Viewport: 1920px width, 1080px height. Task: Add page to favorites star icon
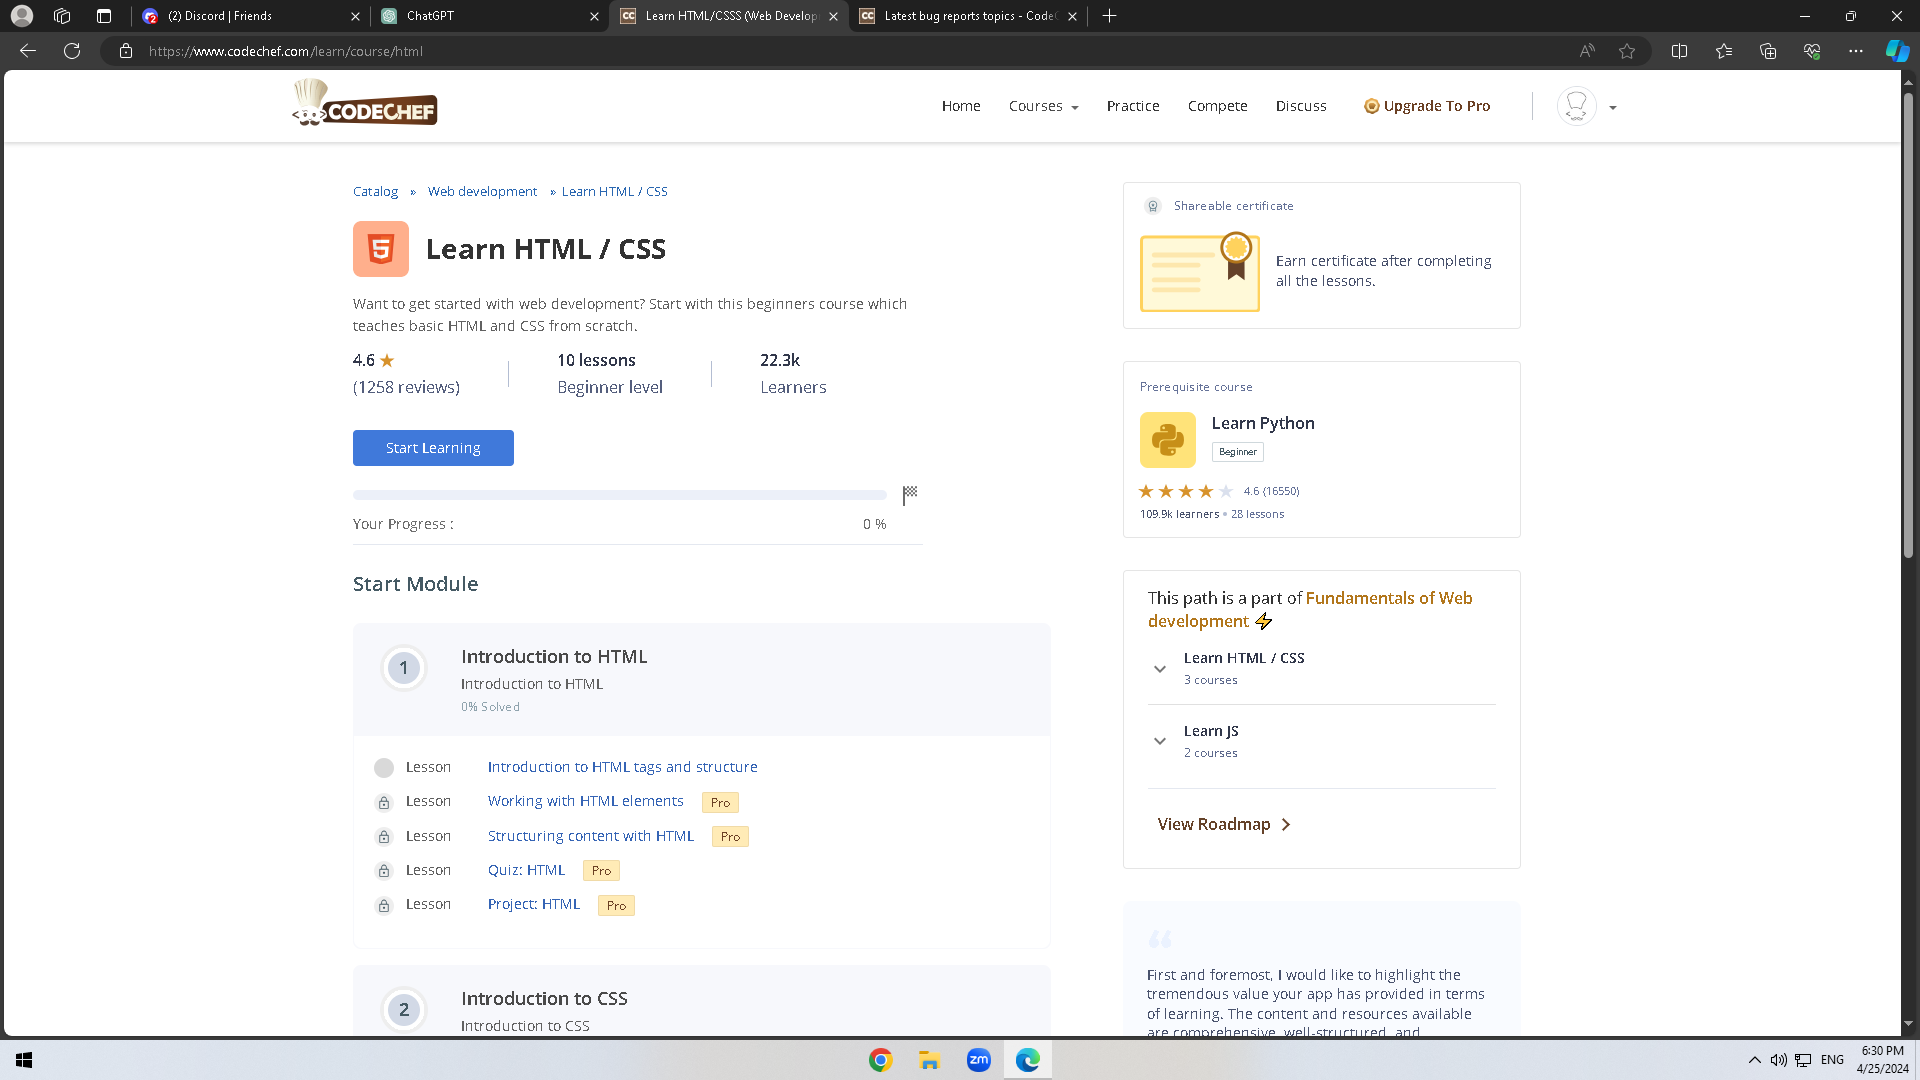click(x=1627, y=51)
